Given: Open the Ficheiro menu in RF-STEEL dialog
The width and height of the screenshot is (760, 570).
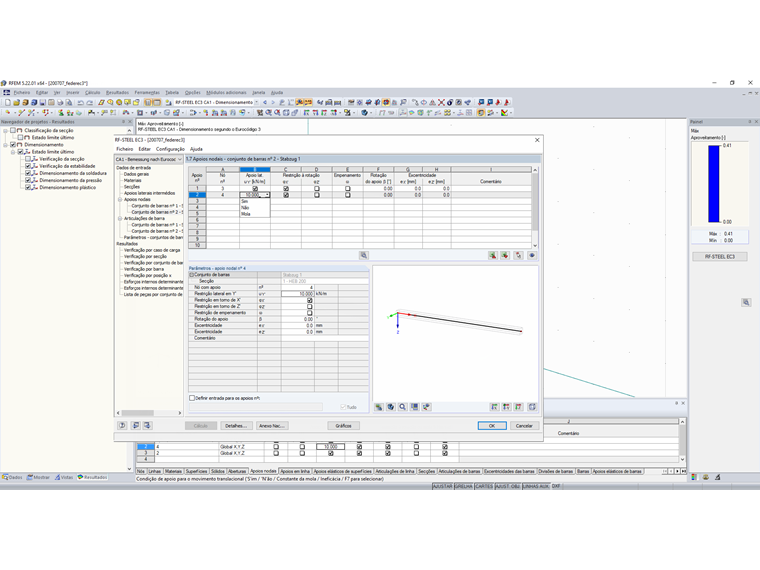Looking at the screenshot, I should point(125,149).
